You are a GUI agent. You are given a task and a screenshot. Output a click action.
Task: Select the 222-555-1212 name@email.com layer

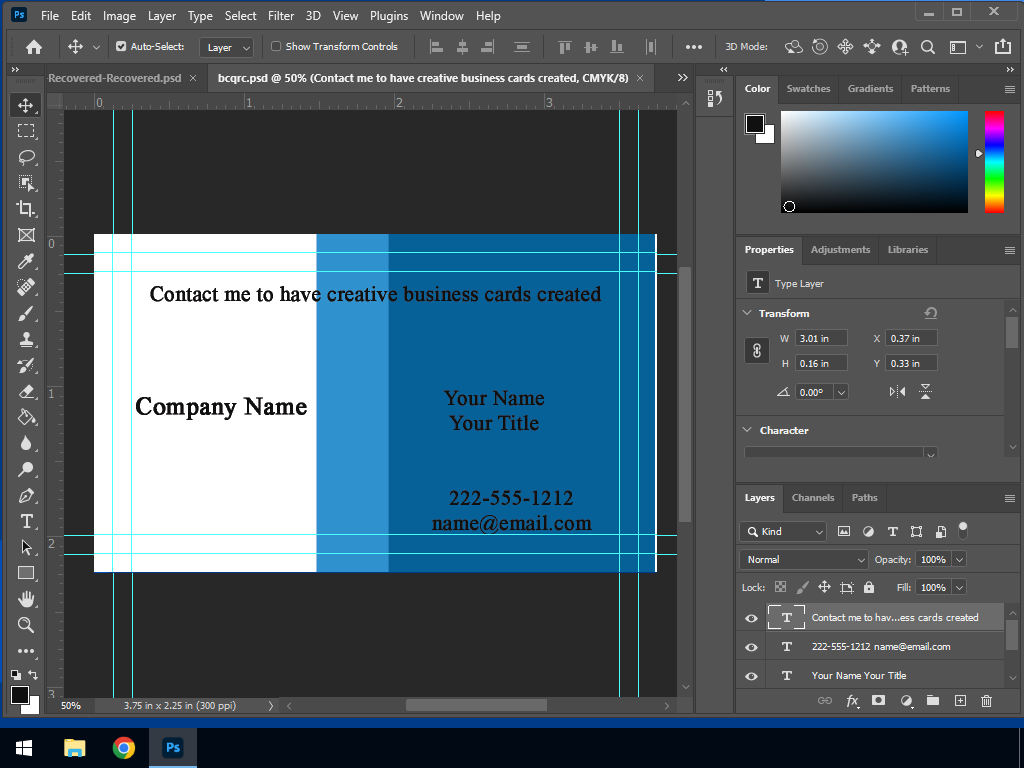pos(880,647)
